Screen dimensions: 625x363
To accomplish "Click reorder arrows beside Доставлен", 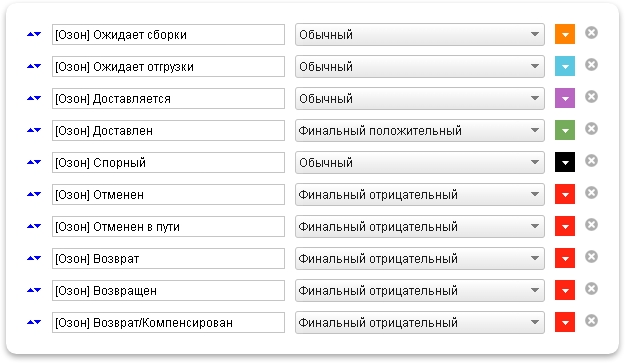I will pyautogui.click(x=34, y=130).
